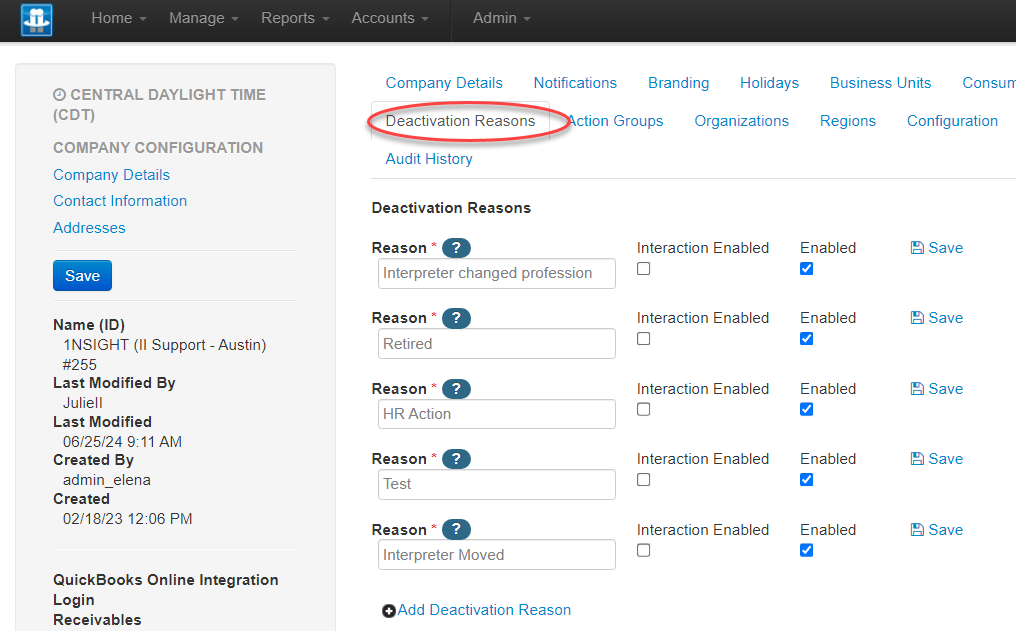The image size is (1016, 631).
Task: Open help for the "Test" reason field
Action: pos(456,458)
